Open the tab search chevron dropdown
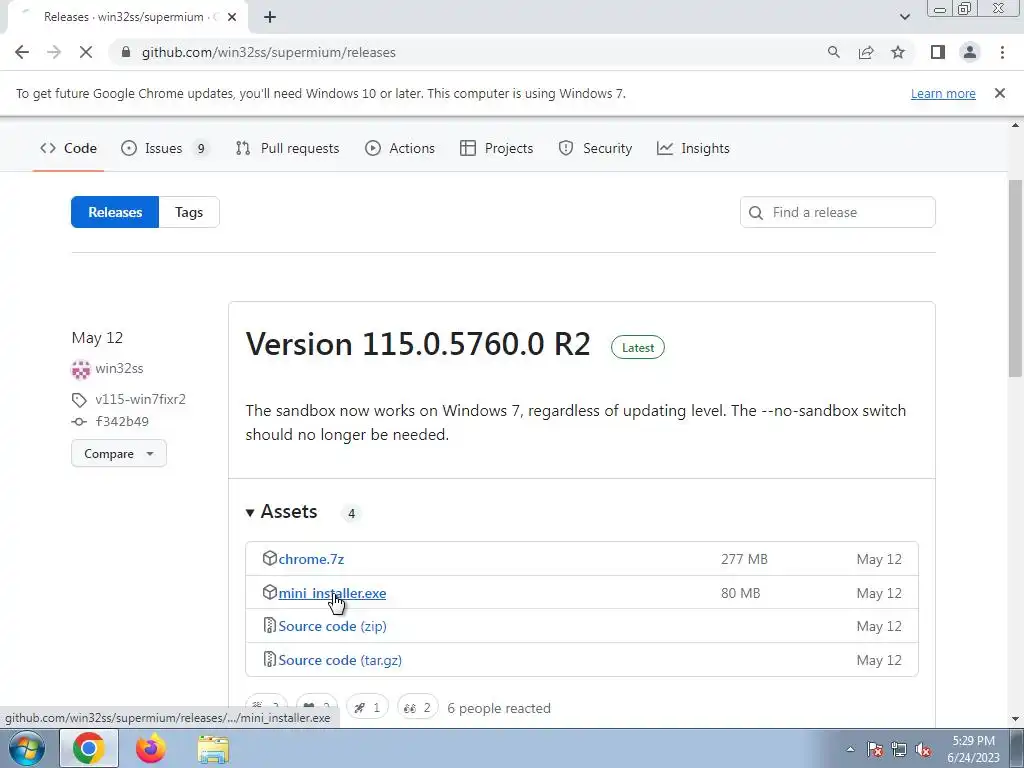This screenshot has height=768, width=1024. point(904,17)
